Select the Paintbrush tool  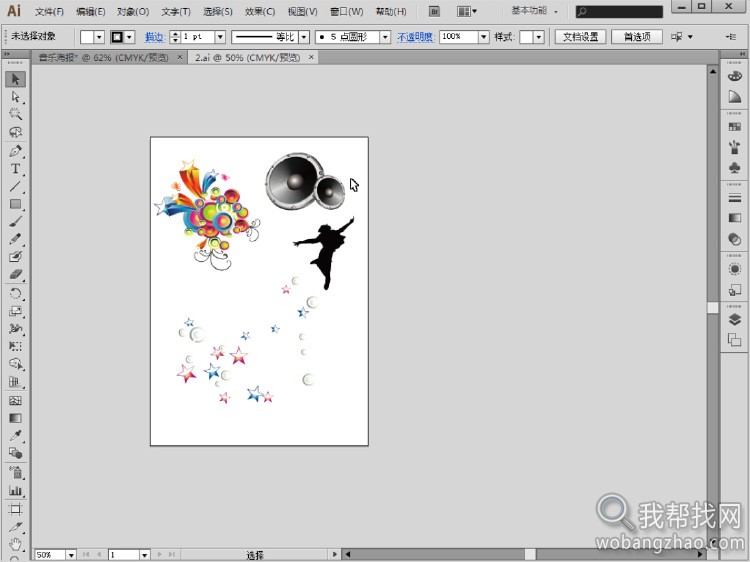[15, 221]
